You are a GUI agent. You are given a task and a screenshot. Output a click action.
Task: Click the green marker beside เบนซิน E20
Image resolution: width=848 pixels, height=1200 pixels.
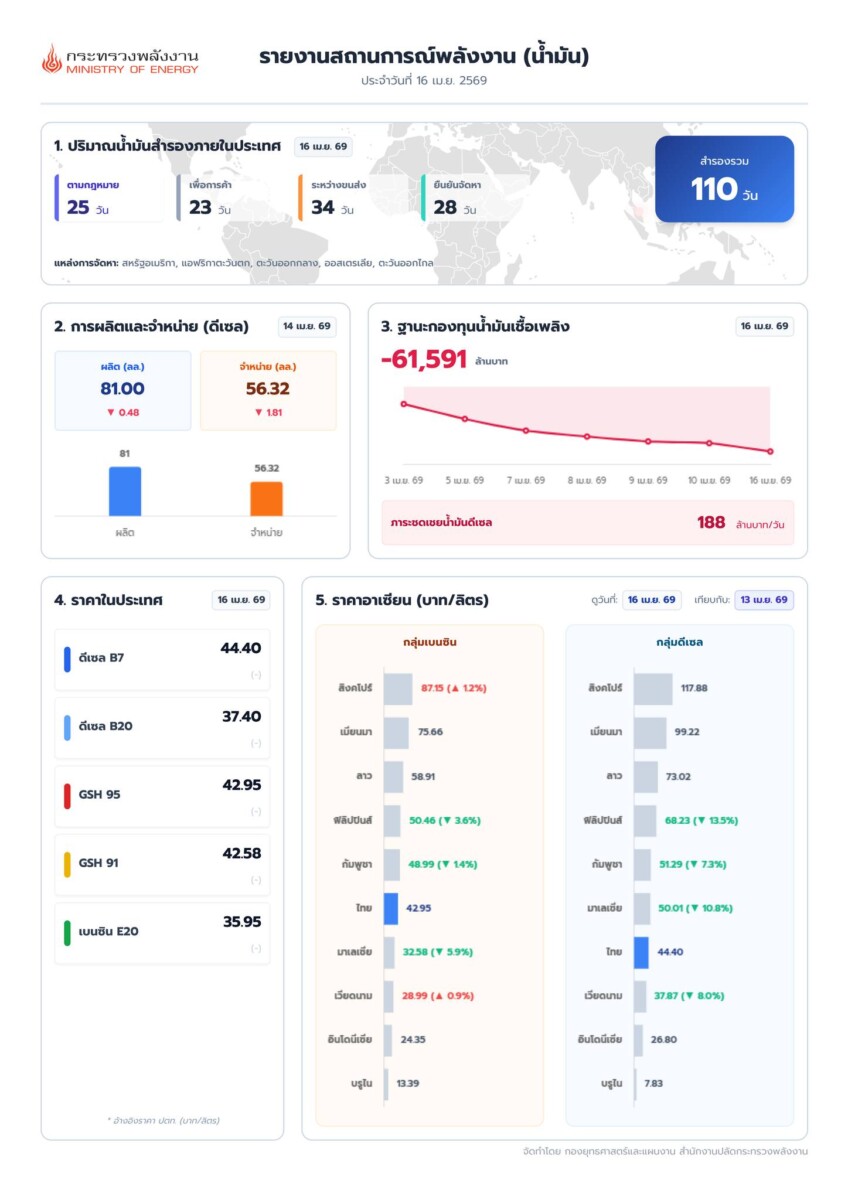(67, 932)
